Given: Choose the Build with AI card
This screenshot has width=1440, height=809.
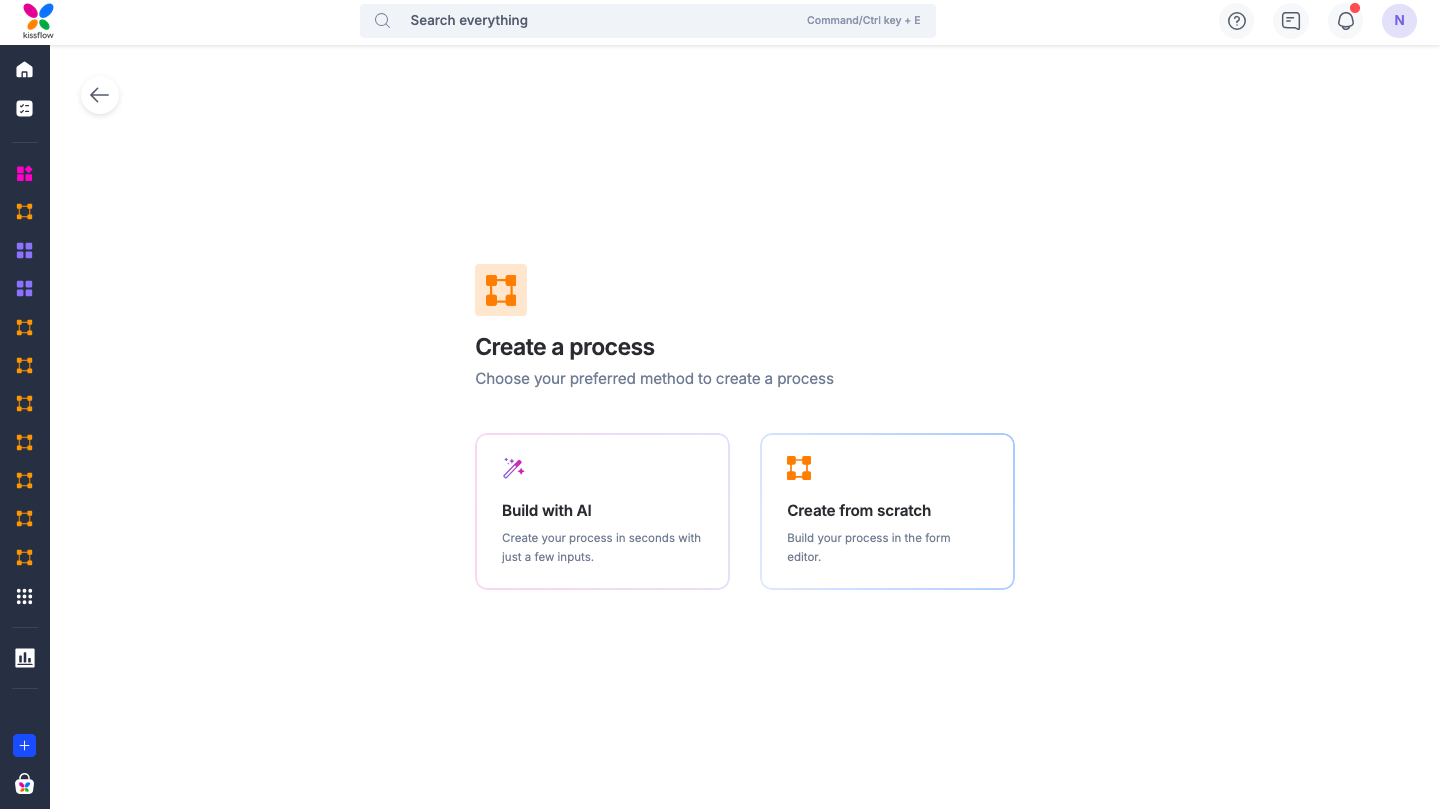Looking at the screenshot, I should pyautogui.click(x=602, y=511).
